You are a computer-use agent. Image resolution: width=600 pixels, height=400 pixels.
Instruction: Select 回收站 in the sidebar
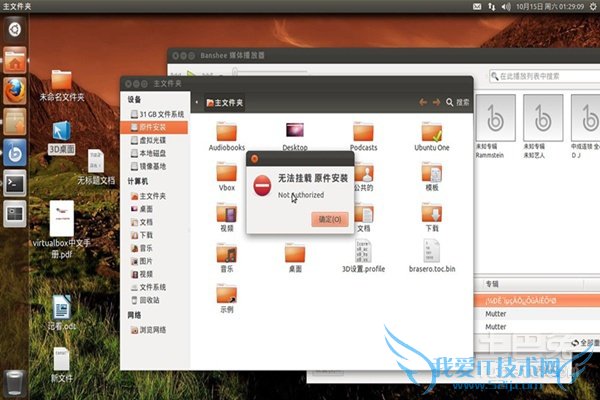151,298
